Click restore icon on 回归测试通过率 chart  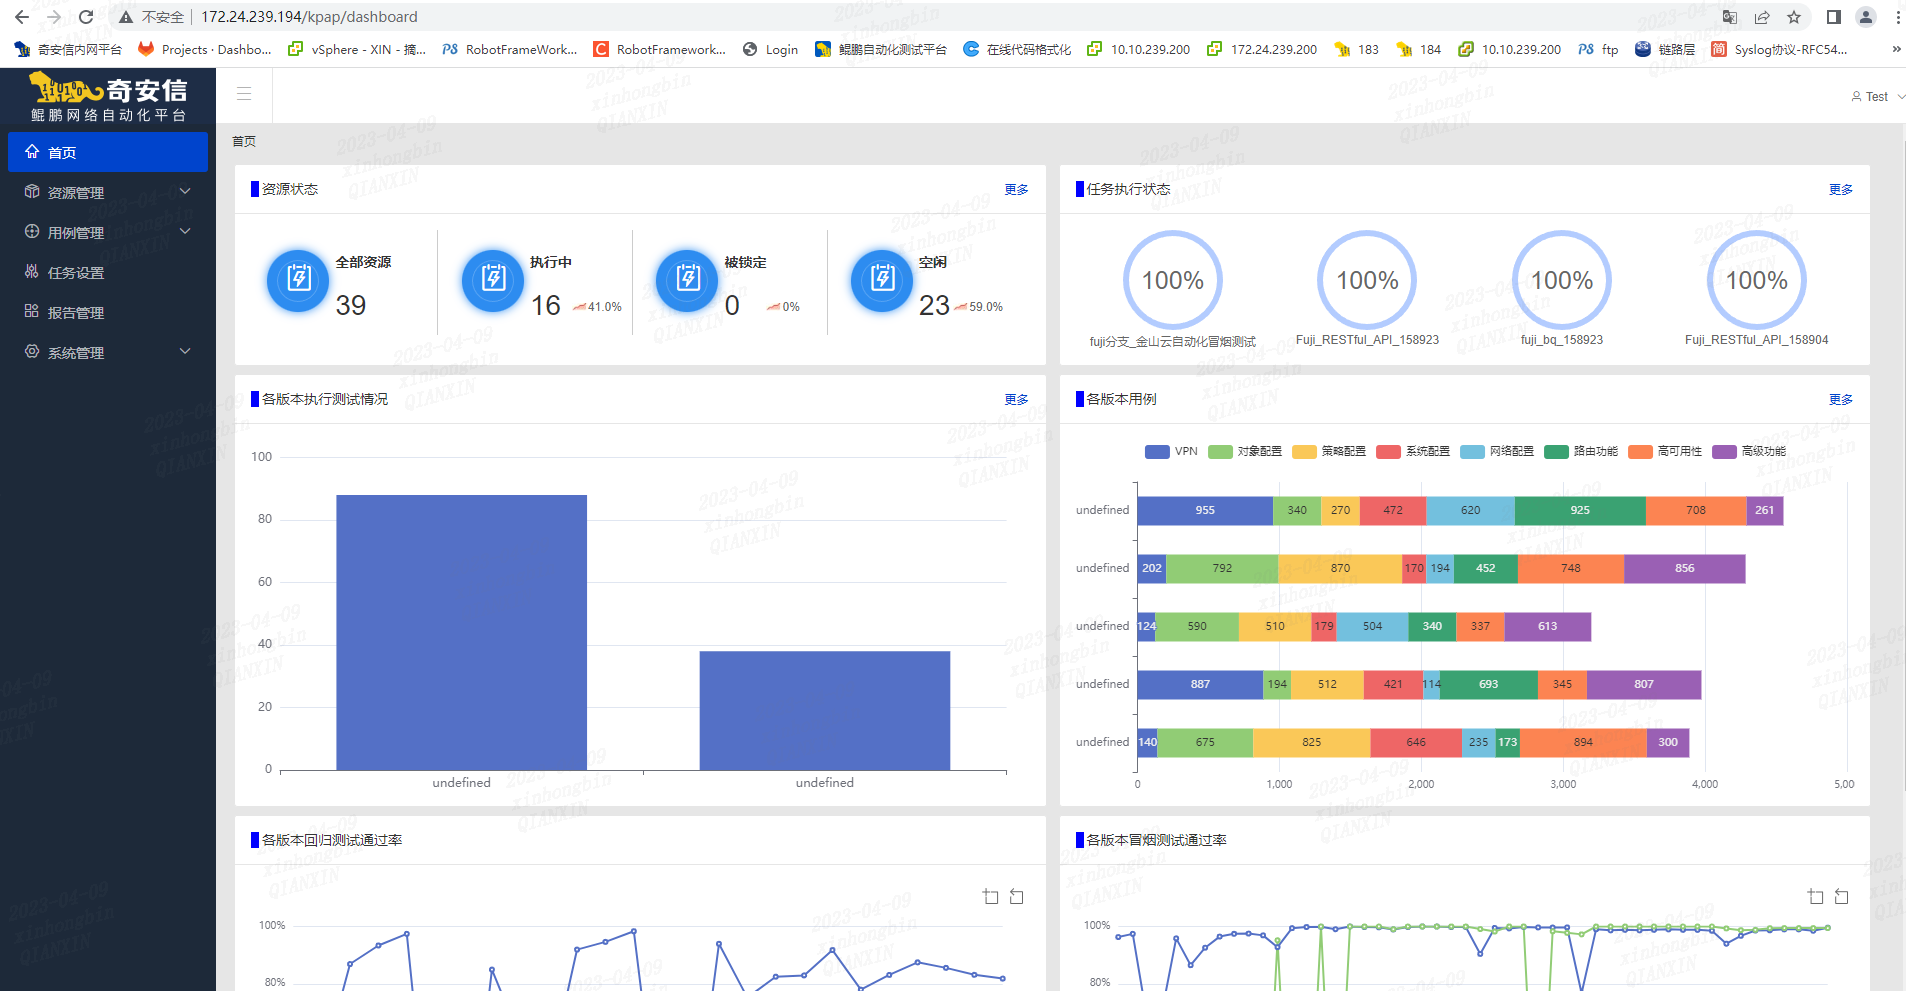[x=1017, y=897]
